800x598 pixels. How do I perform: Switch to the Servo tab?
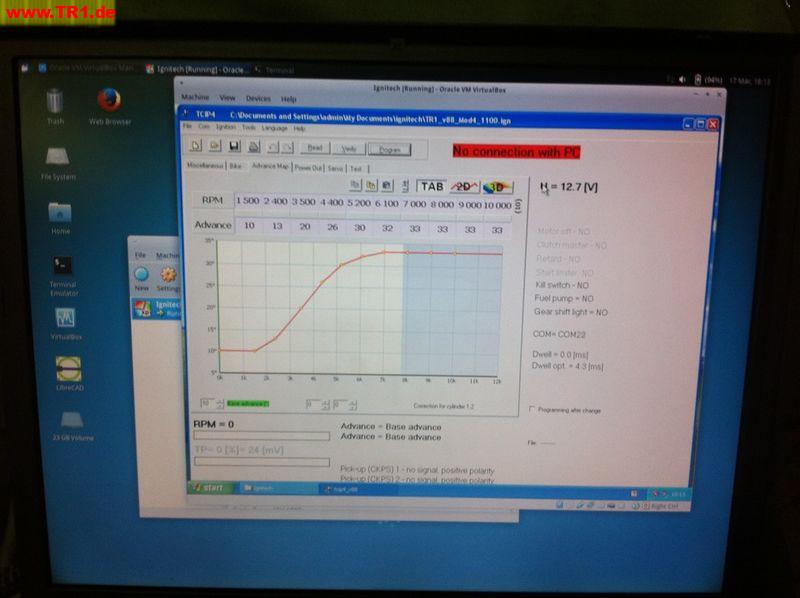[335, 168]
